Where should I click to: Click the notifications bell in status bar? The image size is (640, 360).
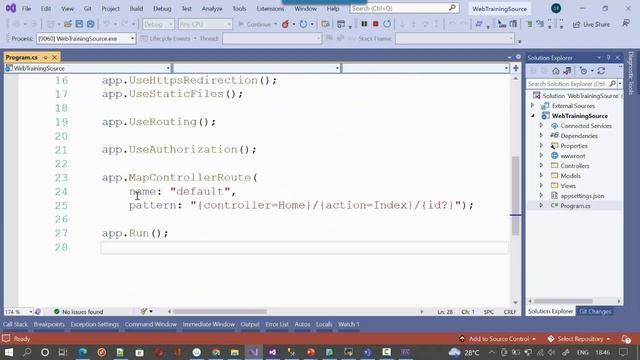pos(626,339)
